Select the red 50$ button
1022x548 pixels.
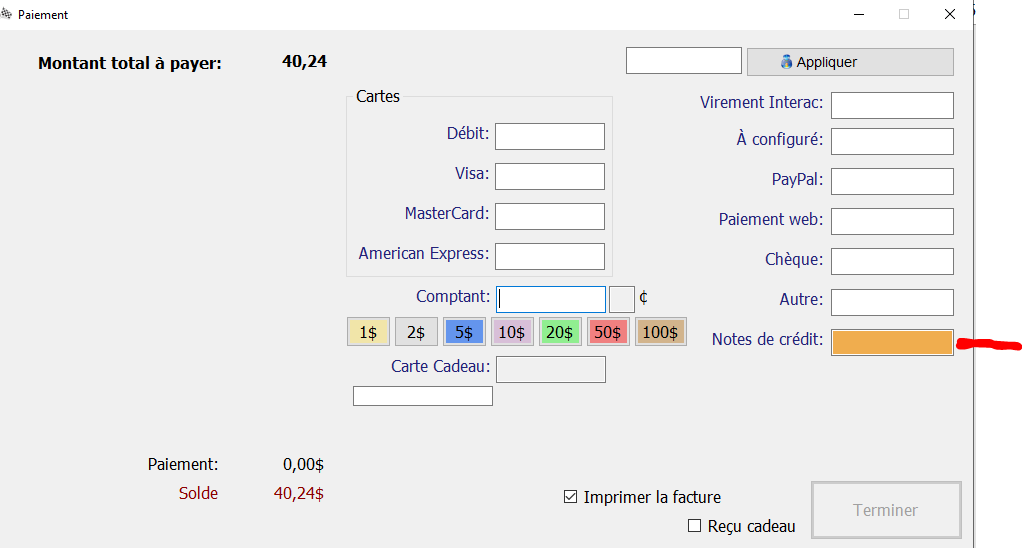point(608,332)
